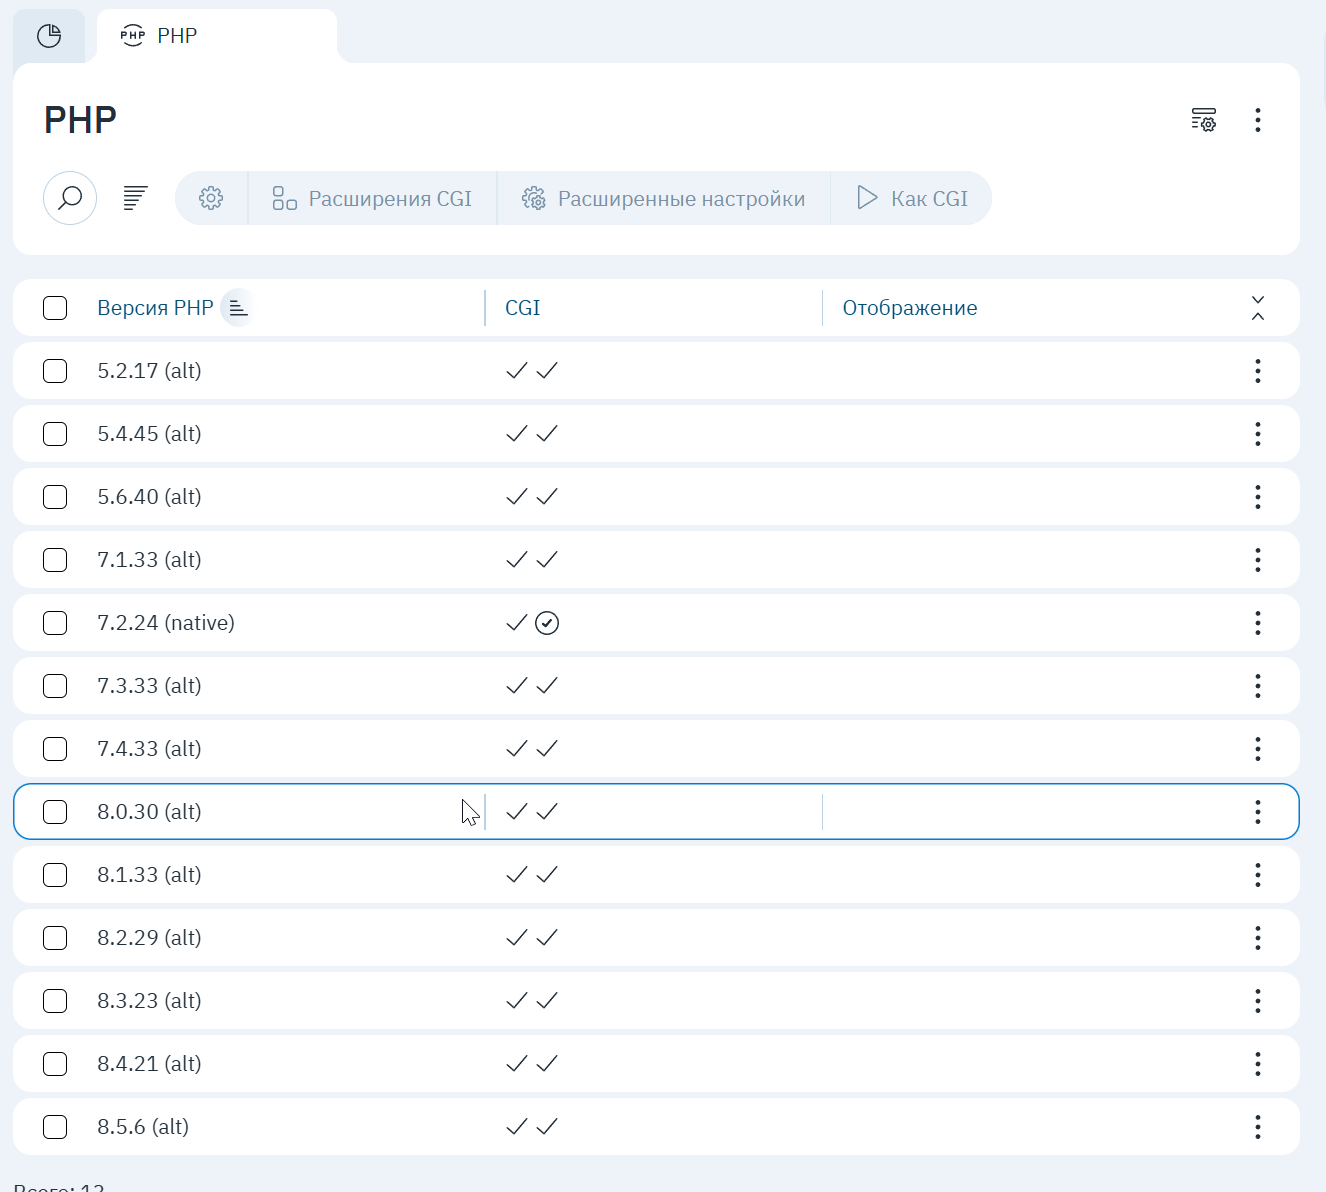Select the 5.6.40 (alt) checkbox
Screen dimensions: 1326x1192
point(55,497)
